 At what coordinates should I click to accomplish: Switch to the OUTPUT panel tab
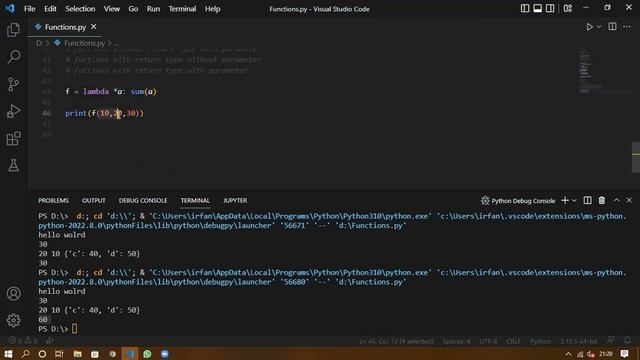[93, 200]
